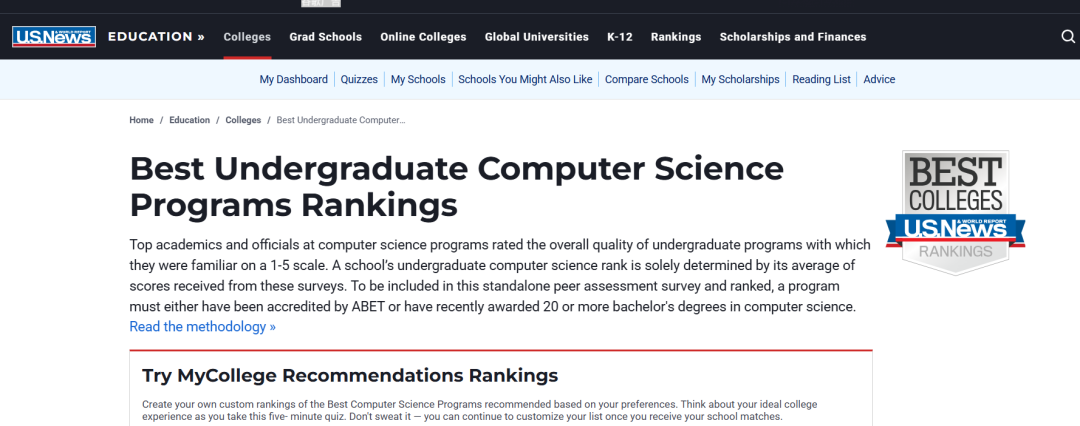The image size is (1080, 426).
Task: Open Scholarships and Finances menu
Action: coord(793,37)
